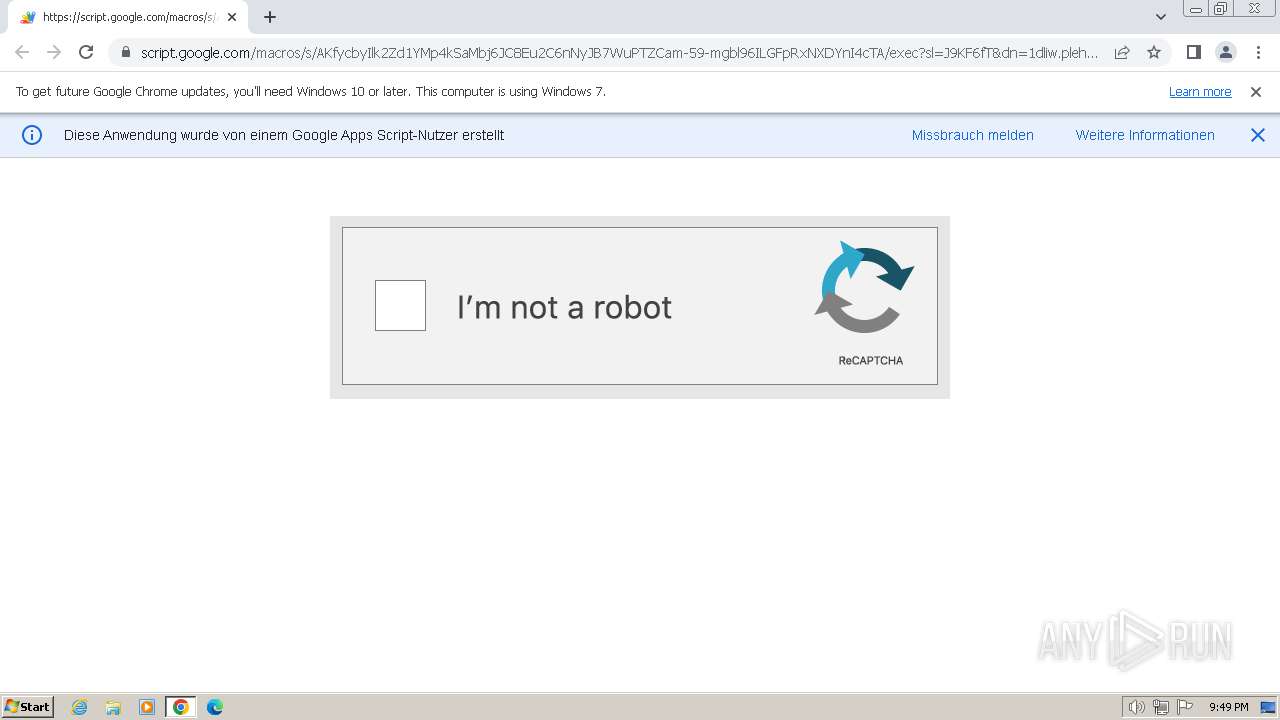Click the ReCAPTCHA arrows logo
This screenshot has height=720, width=1280.
coord(864,287)
